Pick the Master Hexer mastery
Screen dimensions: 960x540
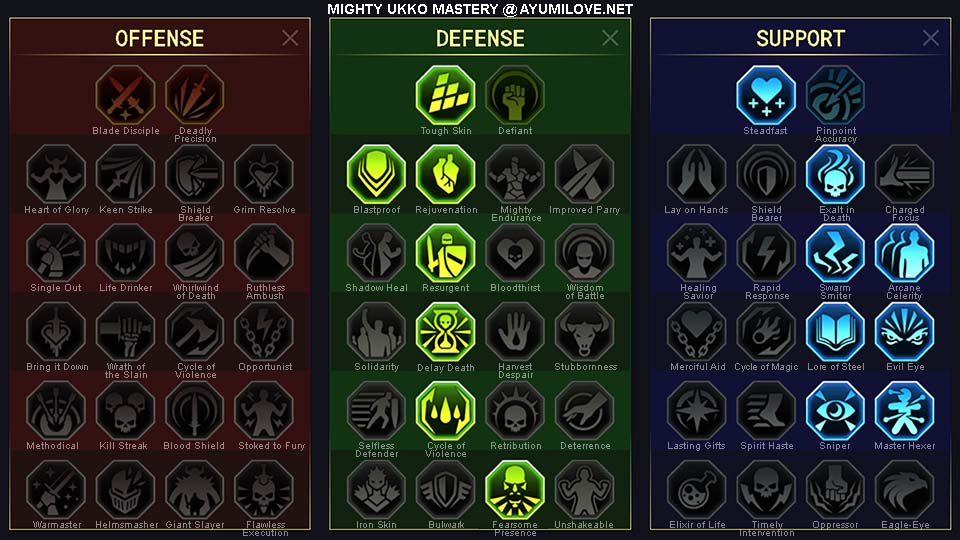pos(904,411)
